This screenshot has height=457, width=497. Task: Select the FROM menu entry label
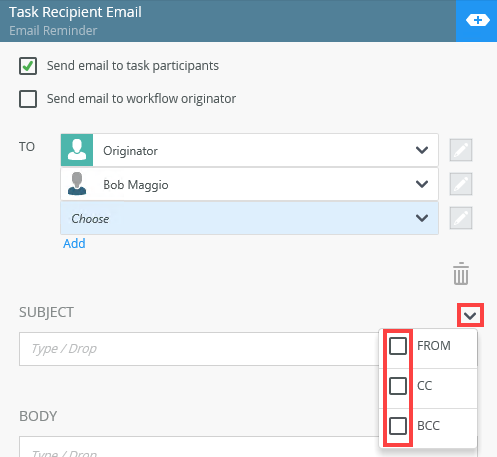[434, 346]
